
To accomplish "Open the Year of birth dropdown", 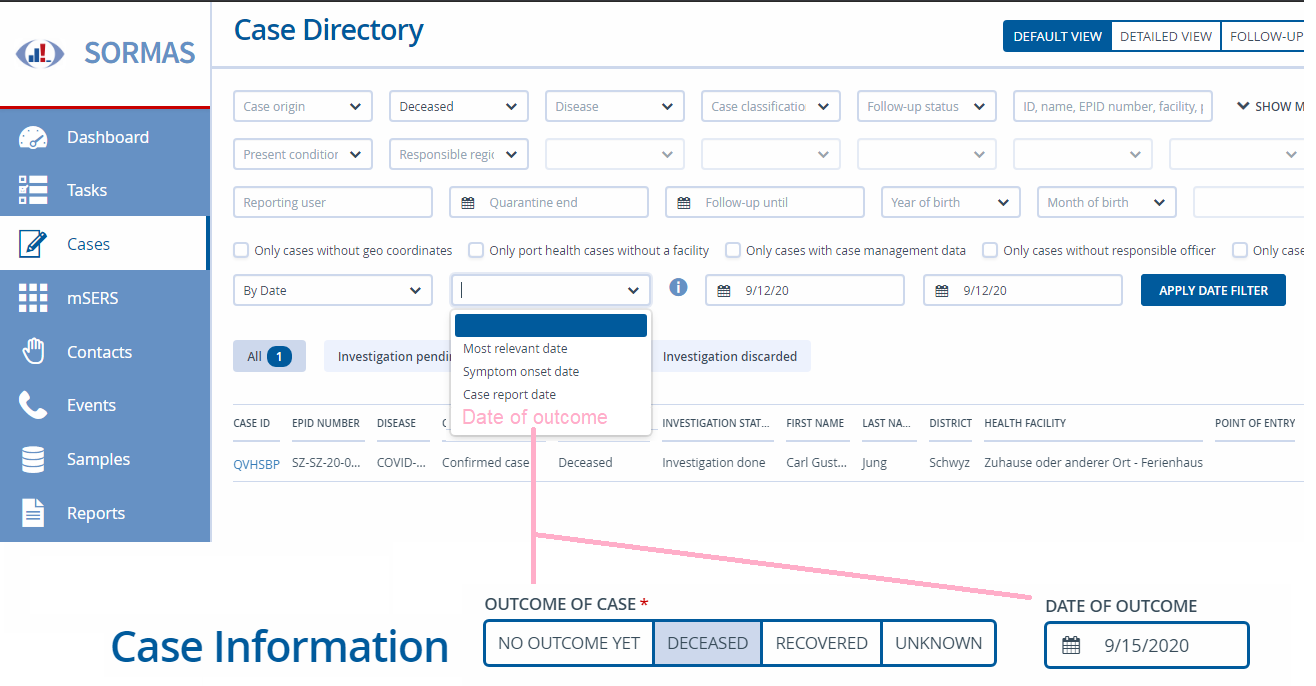I will coord(951,202).
